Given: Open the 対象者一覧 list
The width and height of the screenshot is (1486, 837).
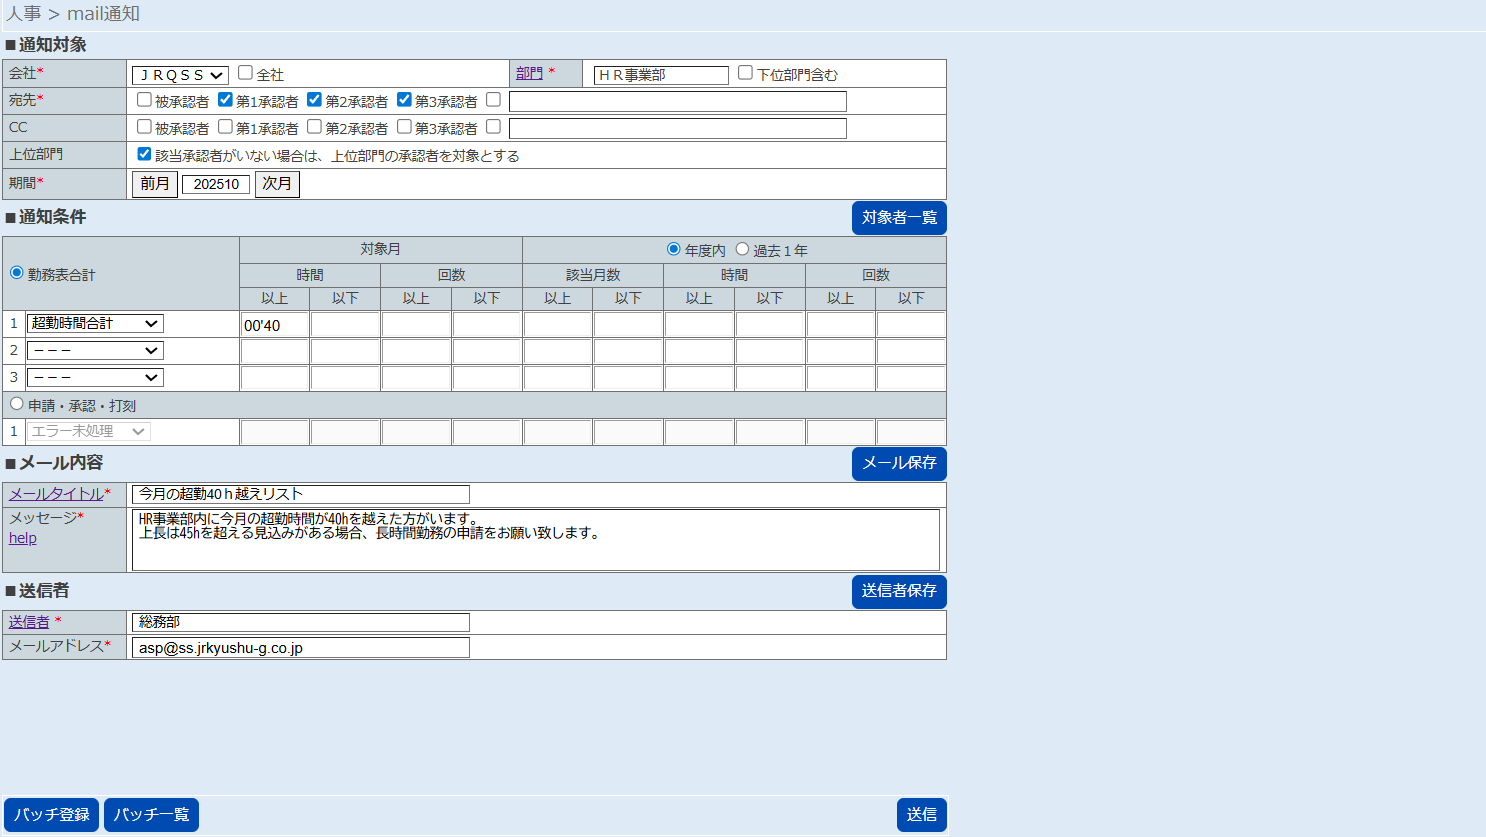Looking at the screenshot, I should click(x=898, y=218).
